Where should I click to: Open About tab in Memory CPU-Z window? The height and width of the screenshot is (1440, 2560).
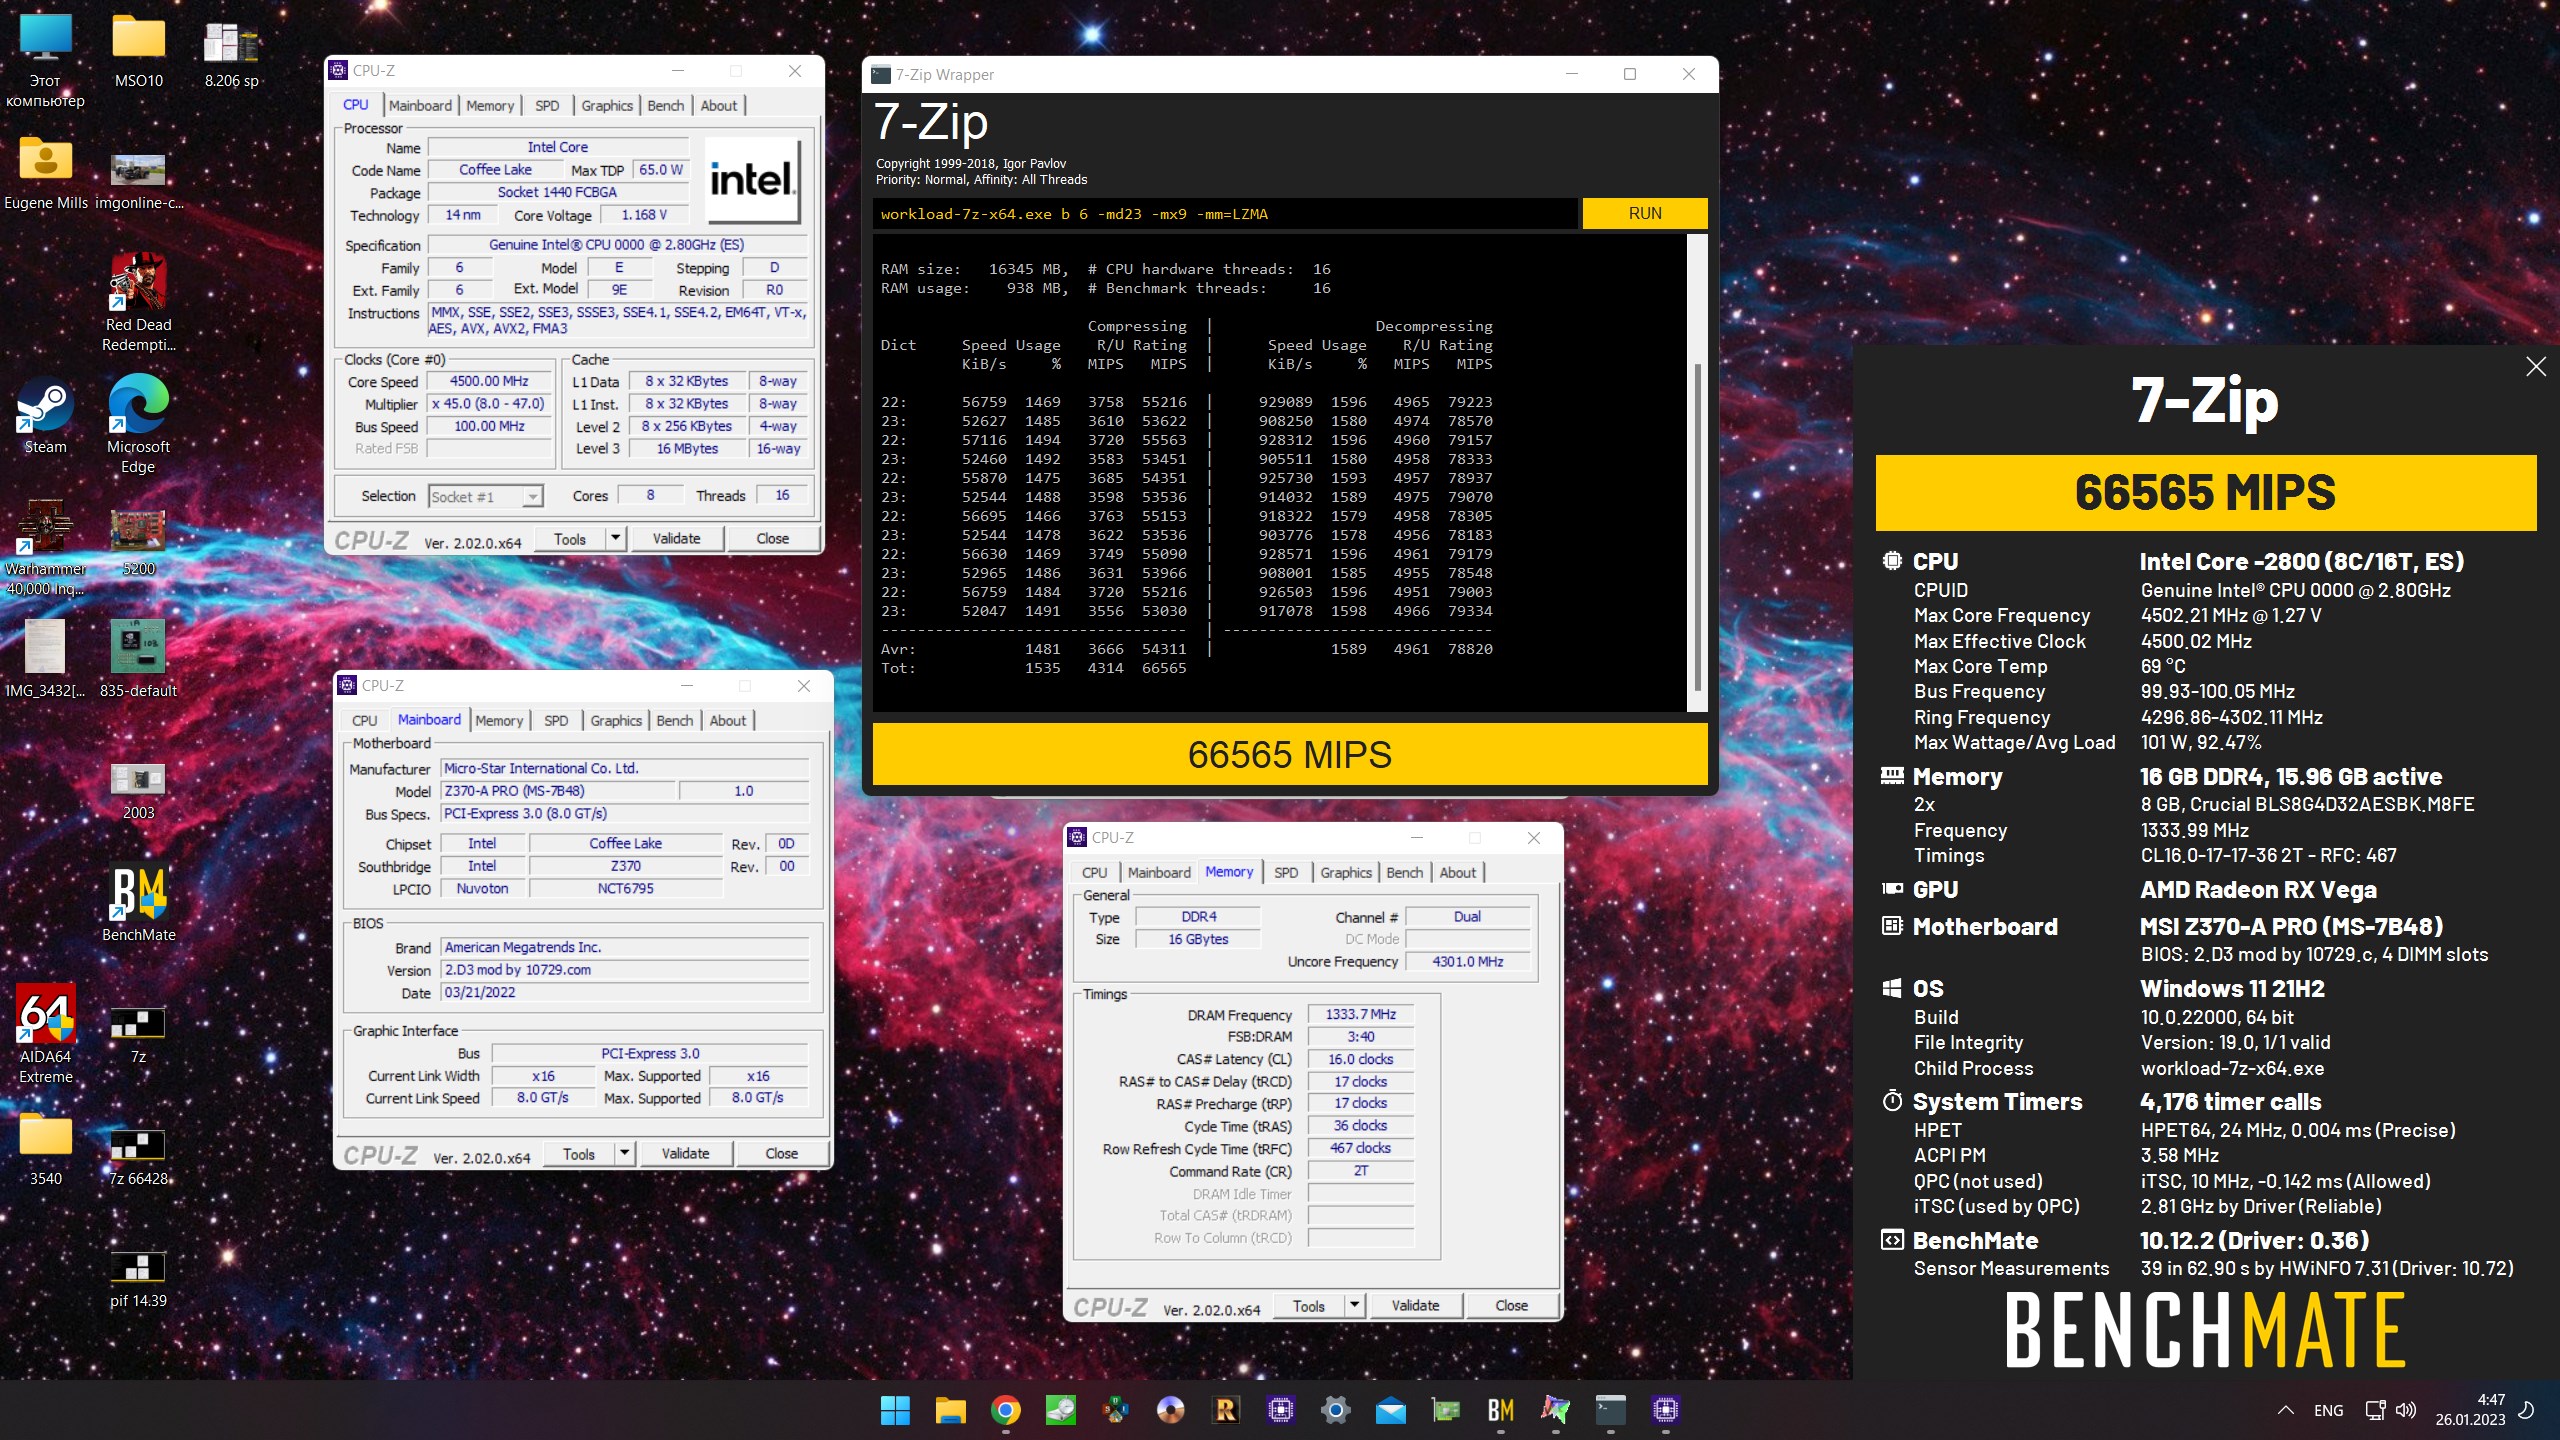point(1457,873)
